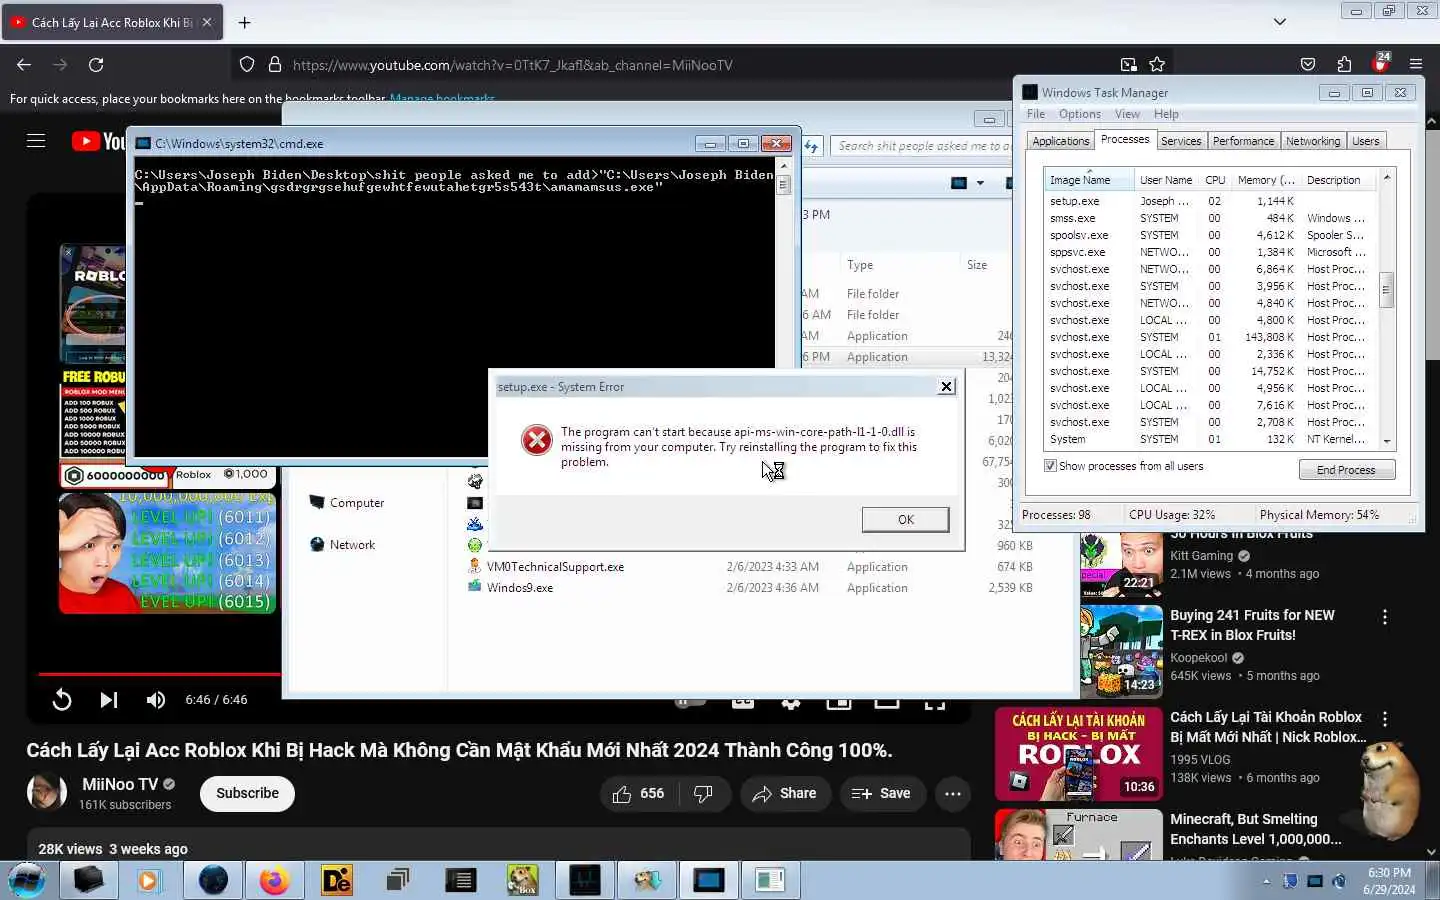Show site security padlock info
This screenshot has width=1440, height=900.
275,65
